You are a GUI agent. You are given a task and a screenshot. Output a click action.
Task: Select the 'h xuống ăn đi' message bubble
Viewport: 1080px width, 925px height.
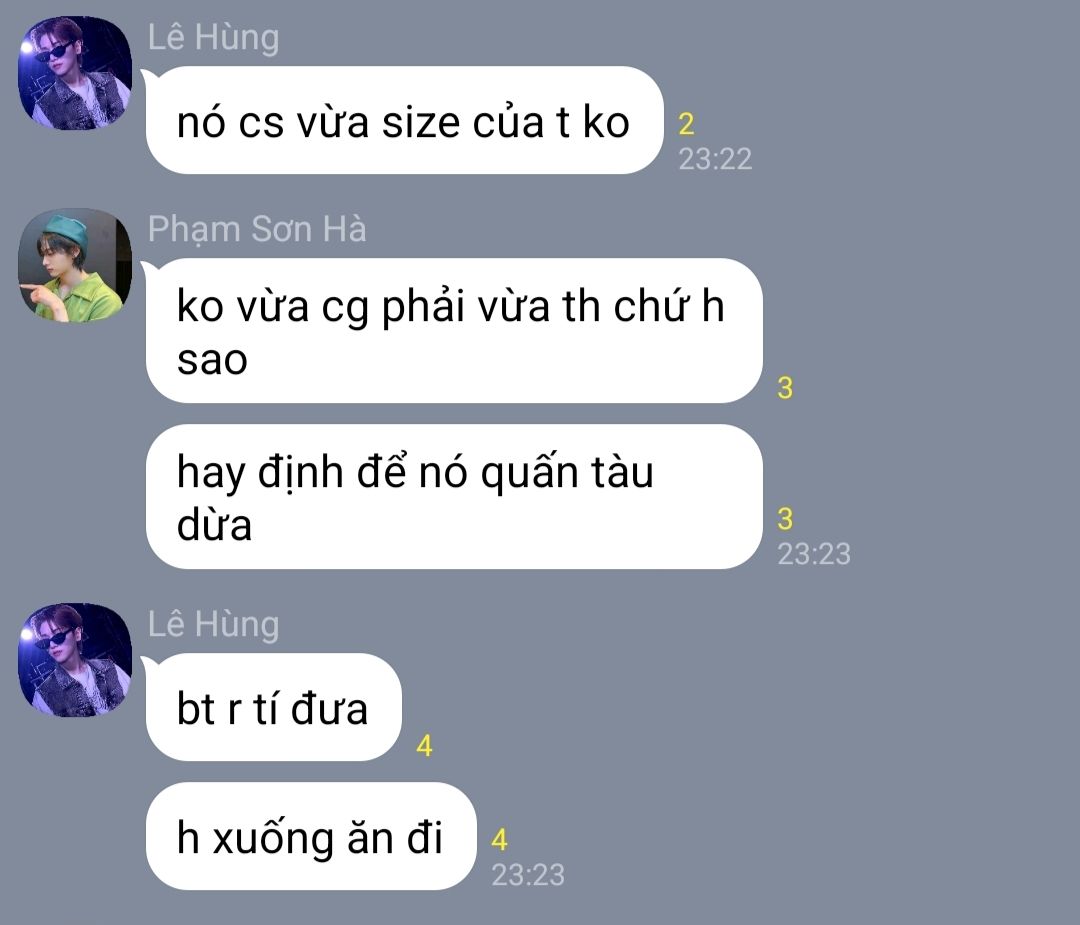(311, 836)
